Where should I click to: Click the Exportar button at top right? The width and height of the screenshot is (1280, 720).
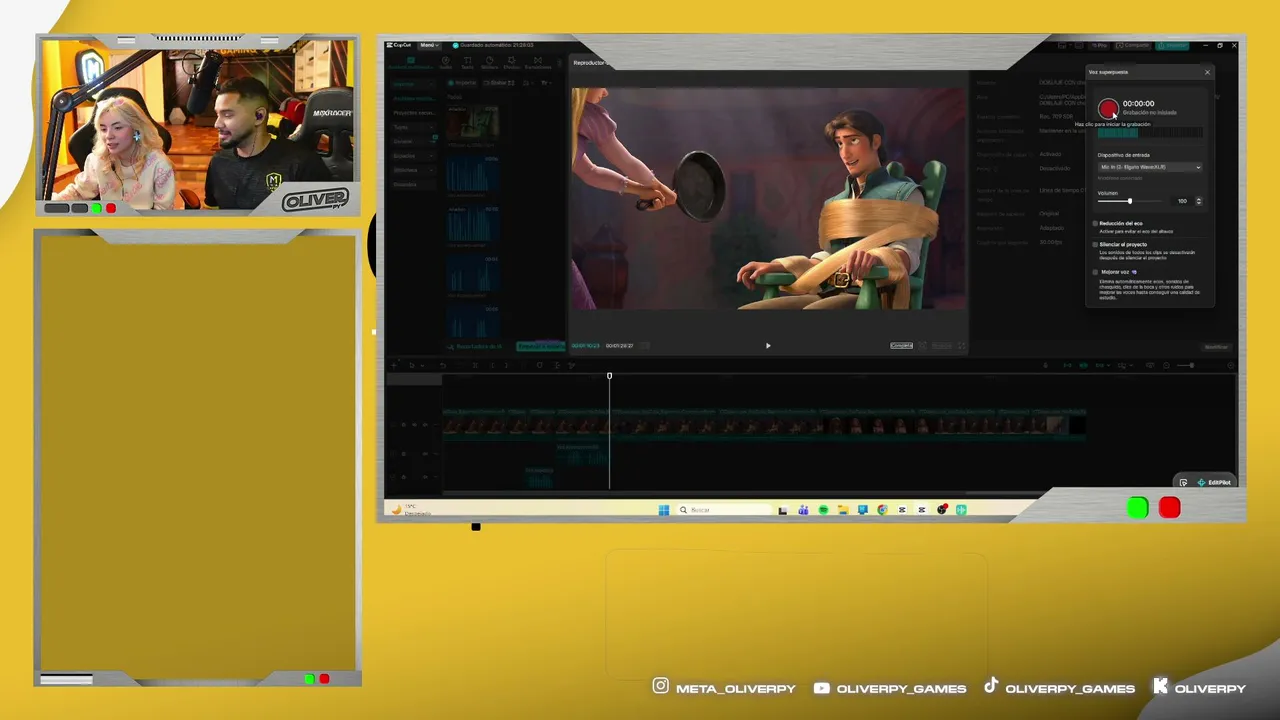pyautogui.click(x=1173, y=45)
